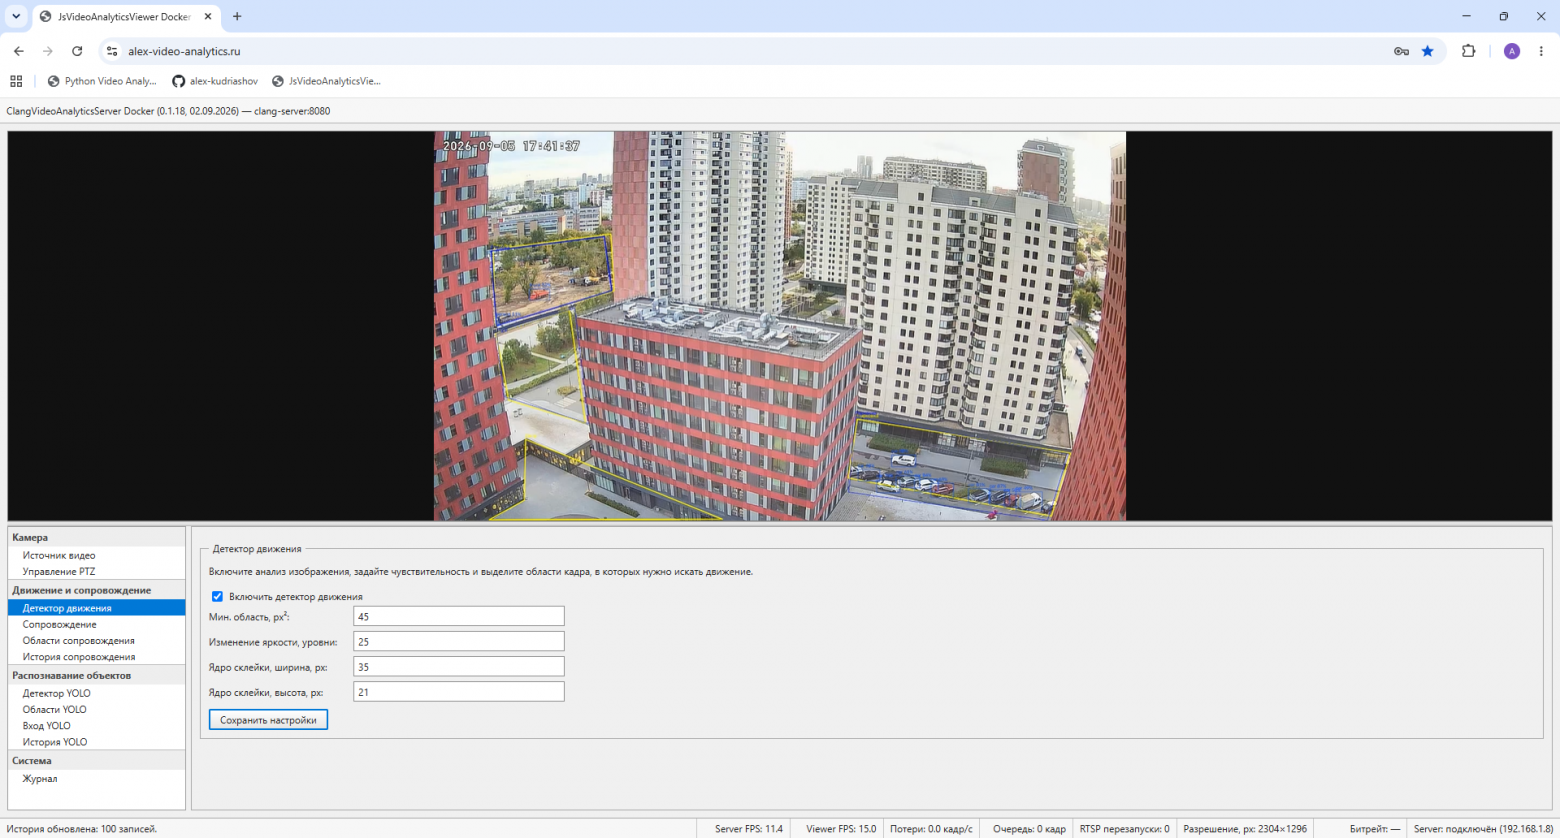Click the Viewer FPS: 15.0 status entry
This screenshot has width=1560, height=838.
pos(841,829)
